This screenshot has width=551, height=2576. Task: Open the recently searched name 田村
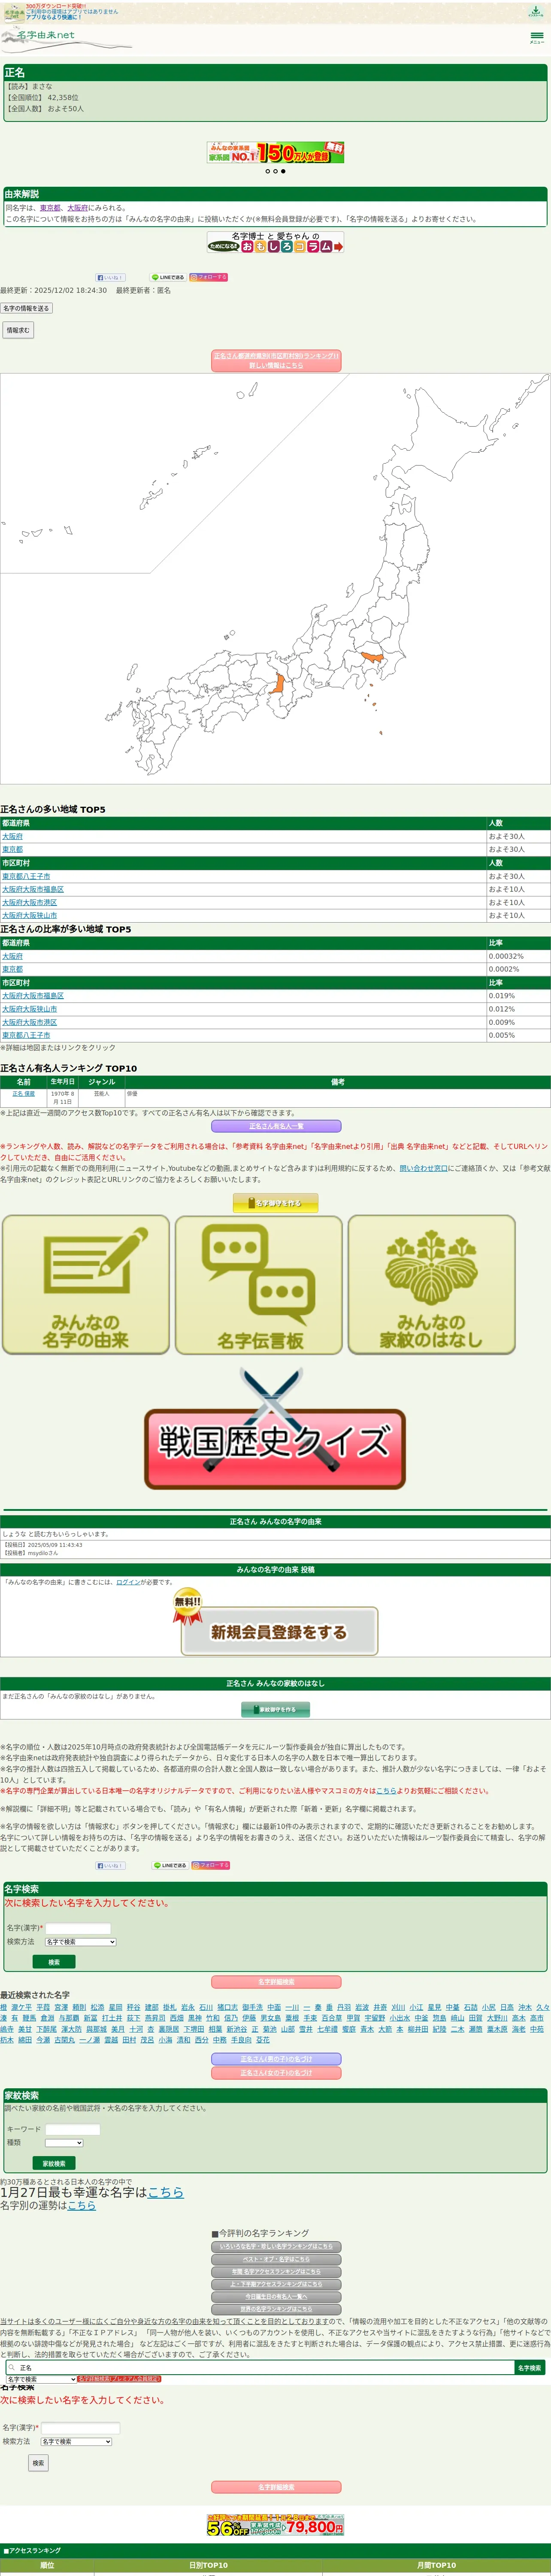[x=129, y=2040]
